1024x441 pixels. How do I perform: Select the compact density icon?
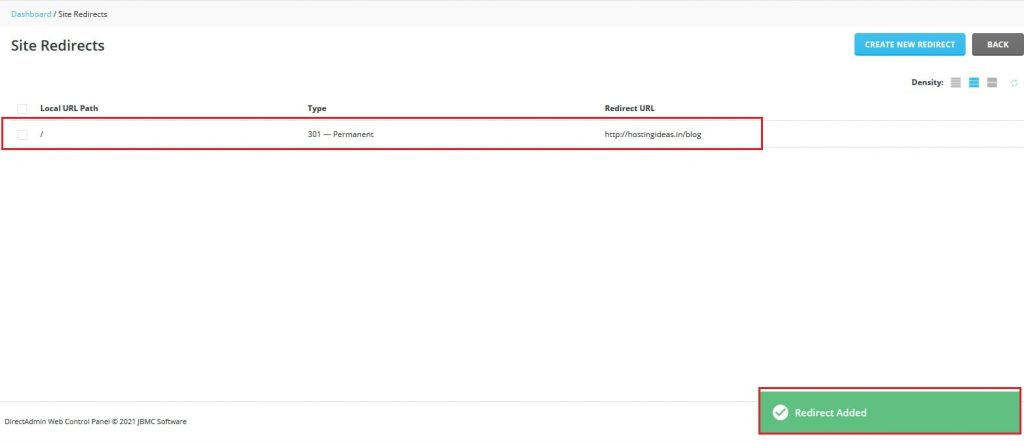coord(955,83)
